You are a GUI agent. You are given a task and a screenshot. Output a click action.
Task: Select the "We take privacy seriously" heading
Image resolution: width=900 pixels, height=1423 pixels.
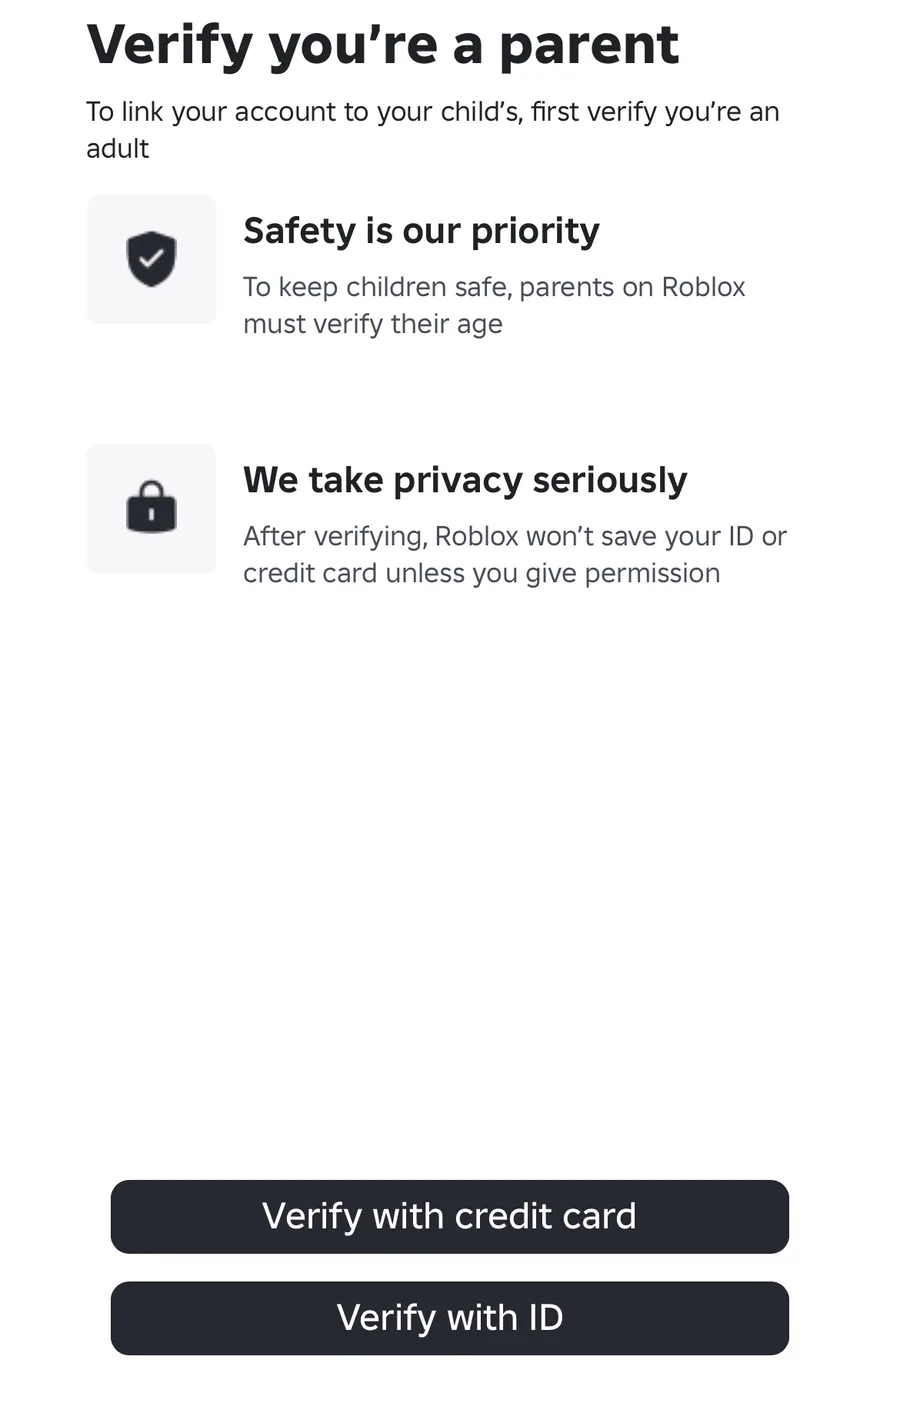coord(465,480)
